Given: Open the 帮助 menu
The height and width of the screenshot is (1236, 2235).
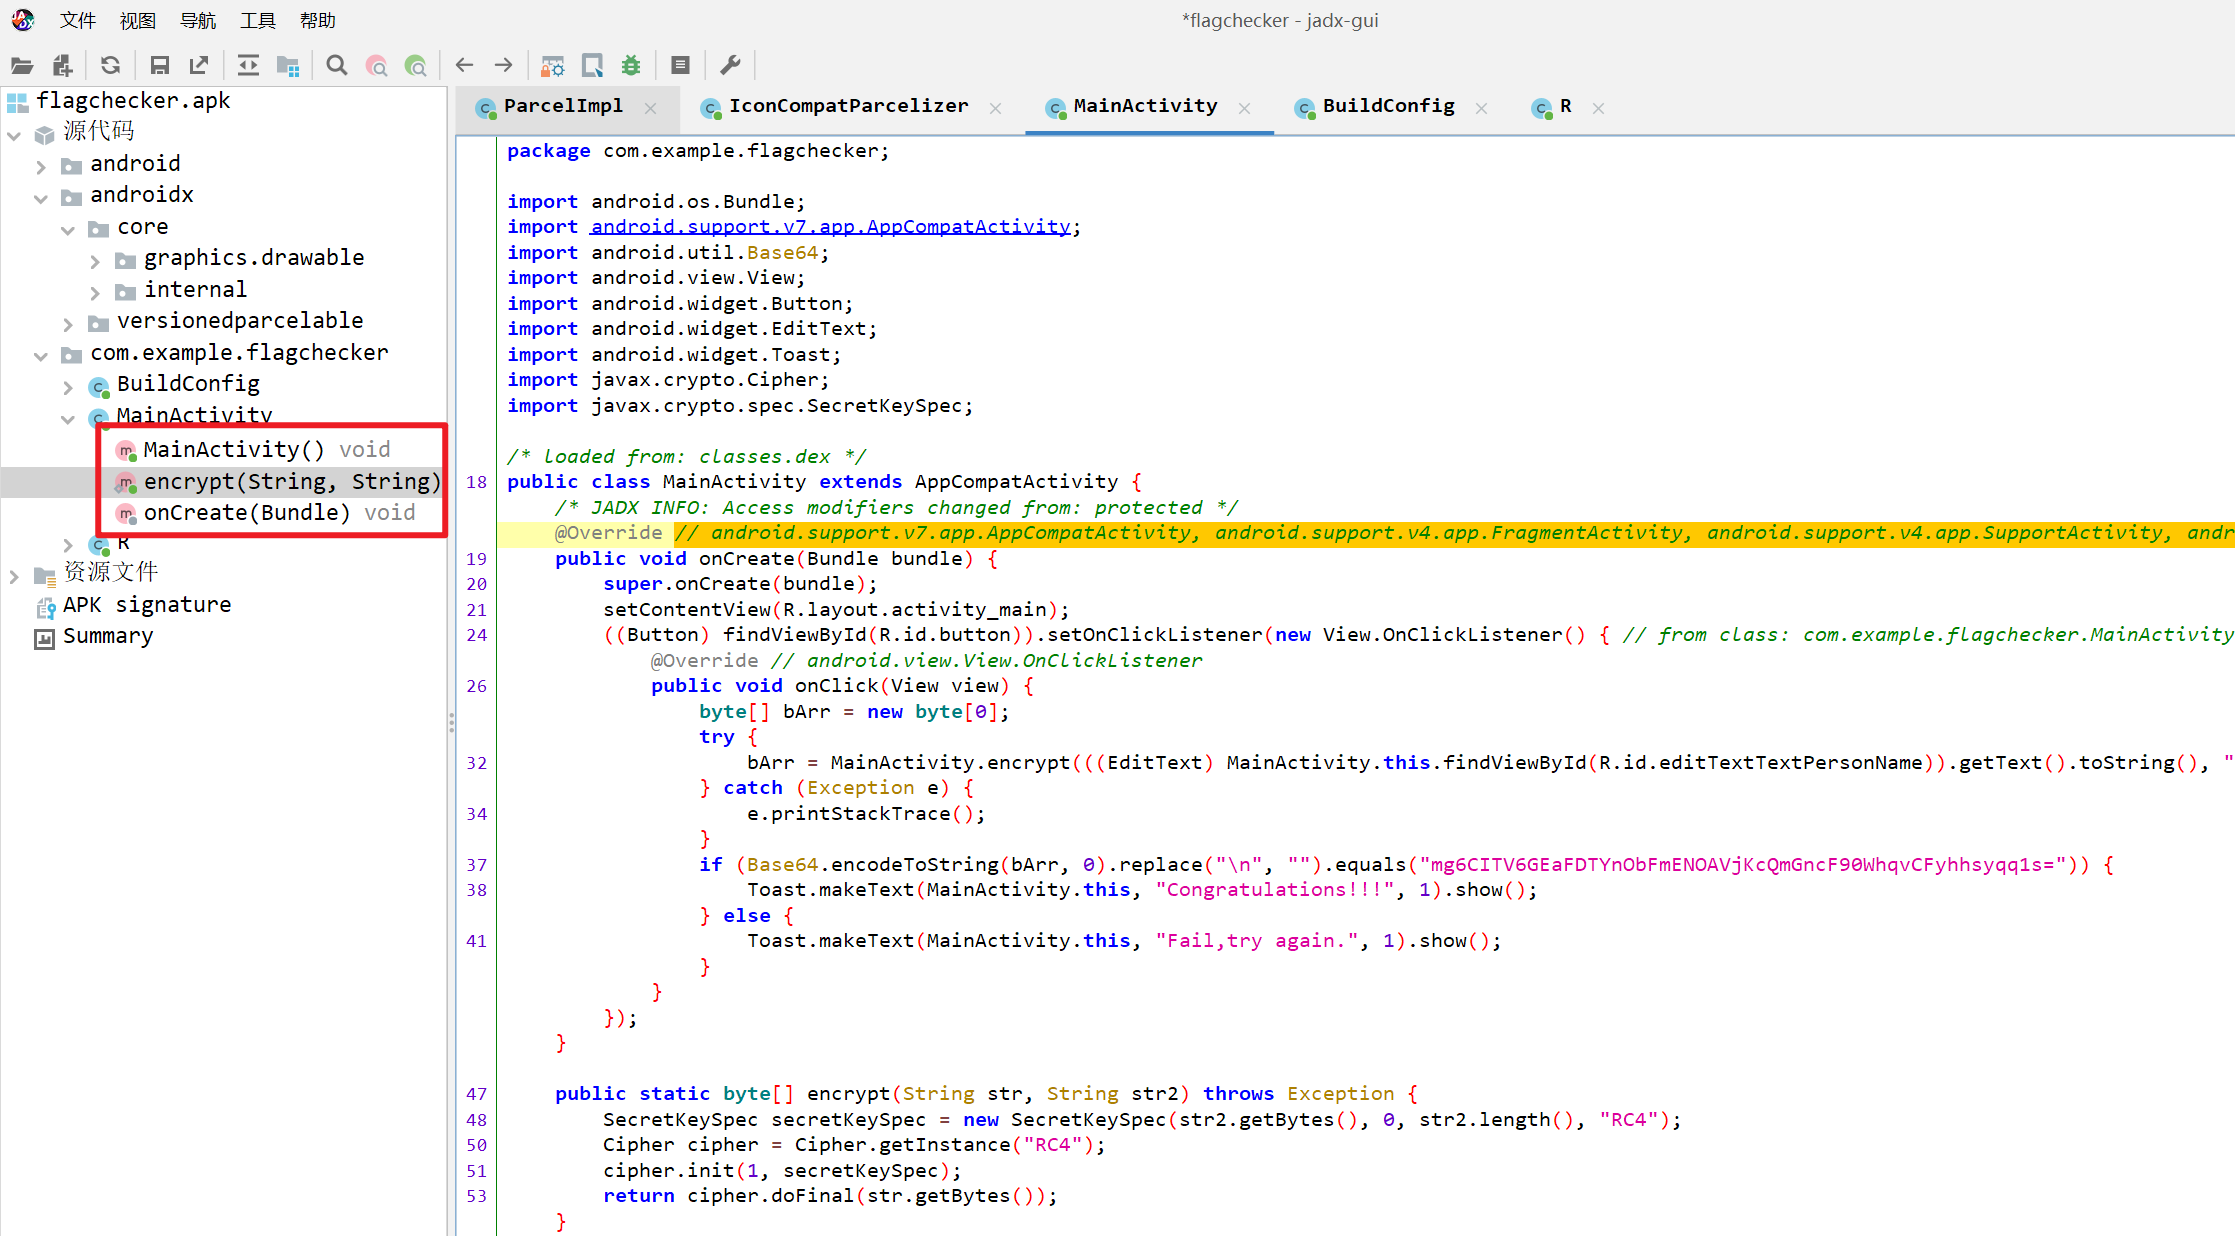Looking at the screenshot, I should coord(318,20).
